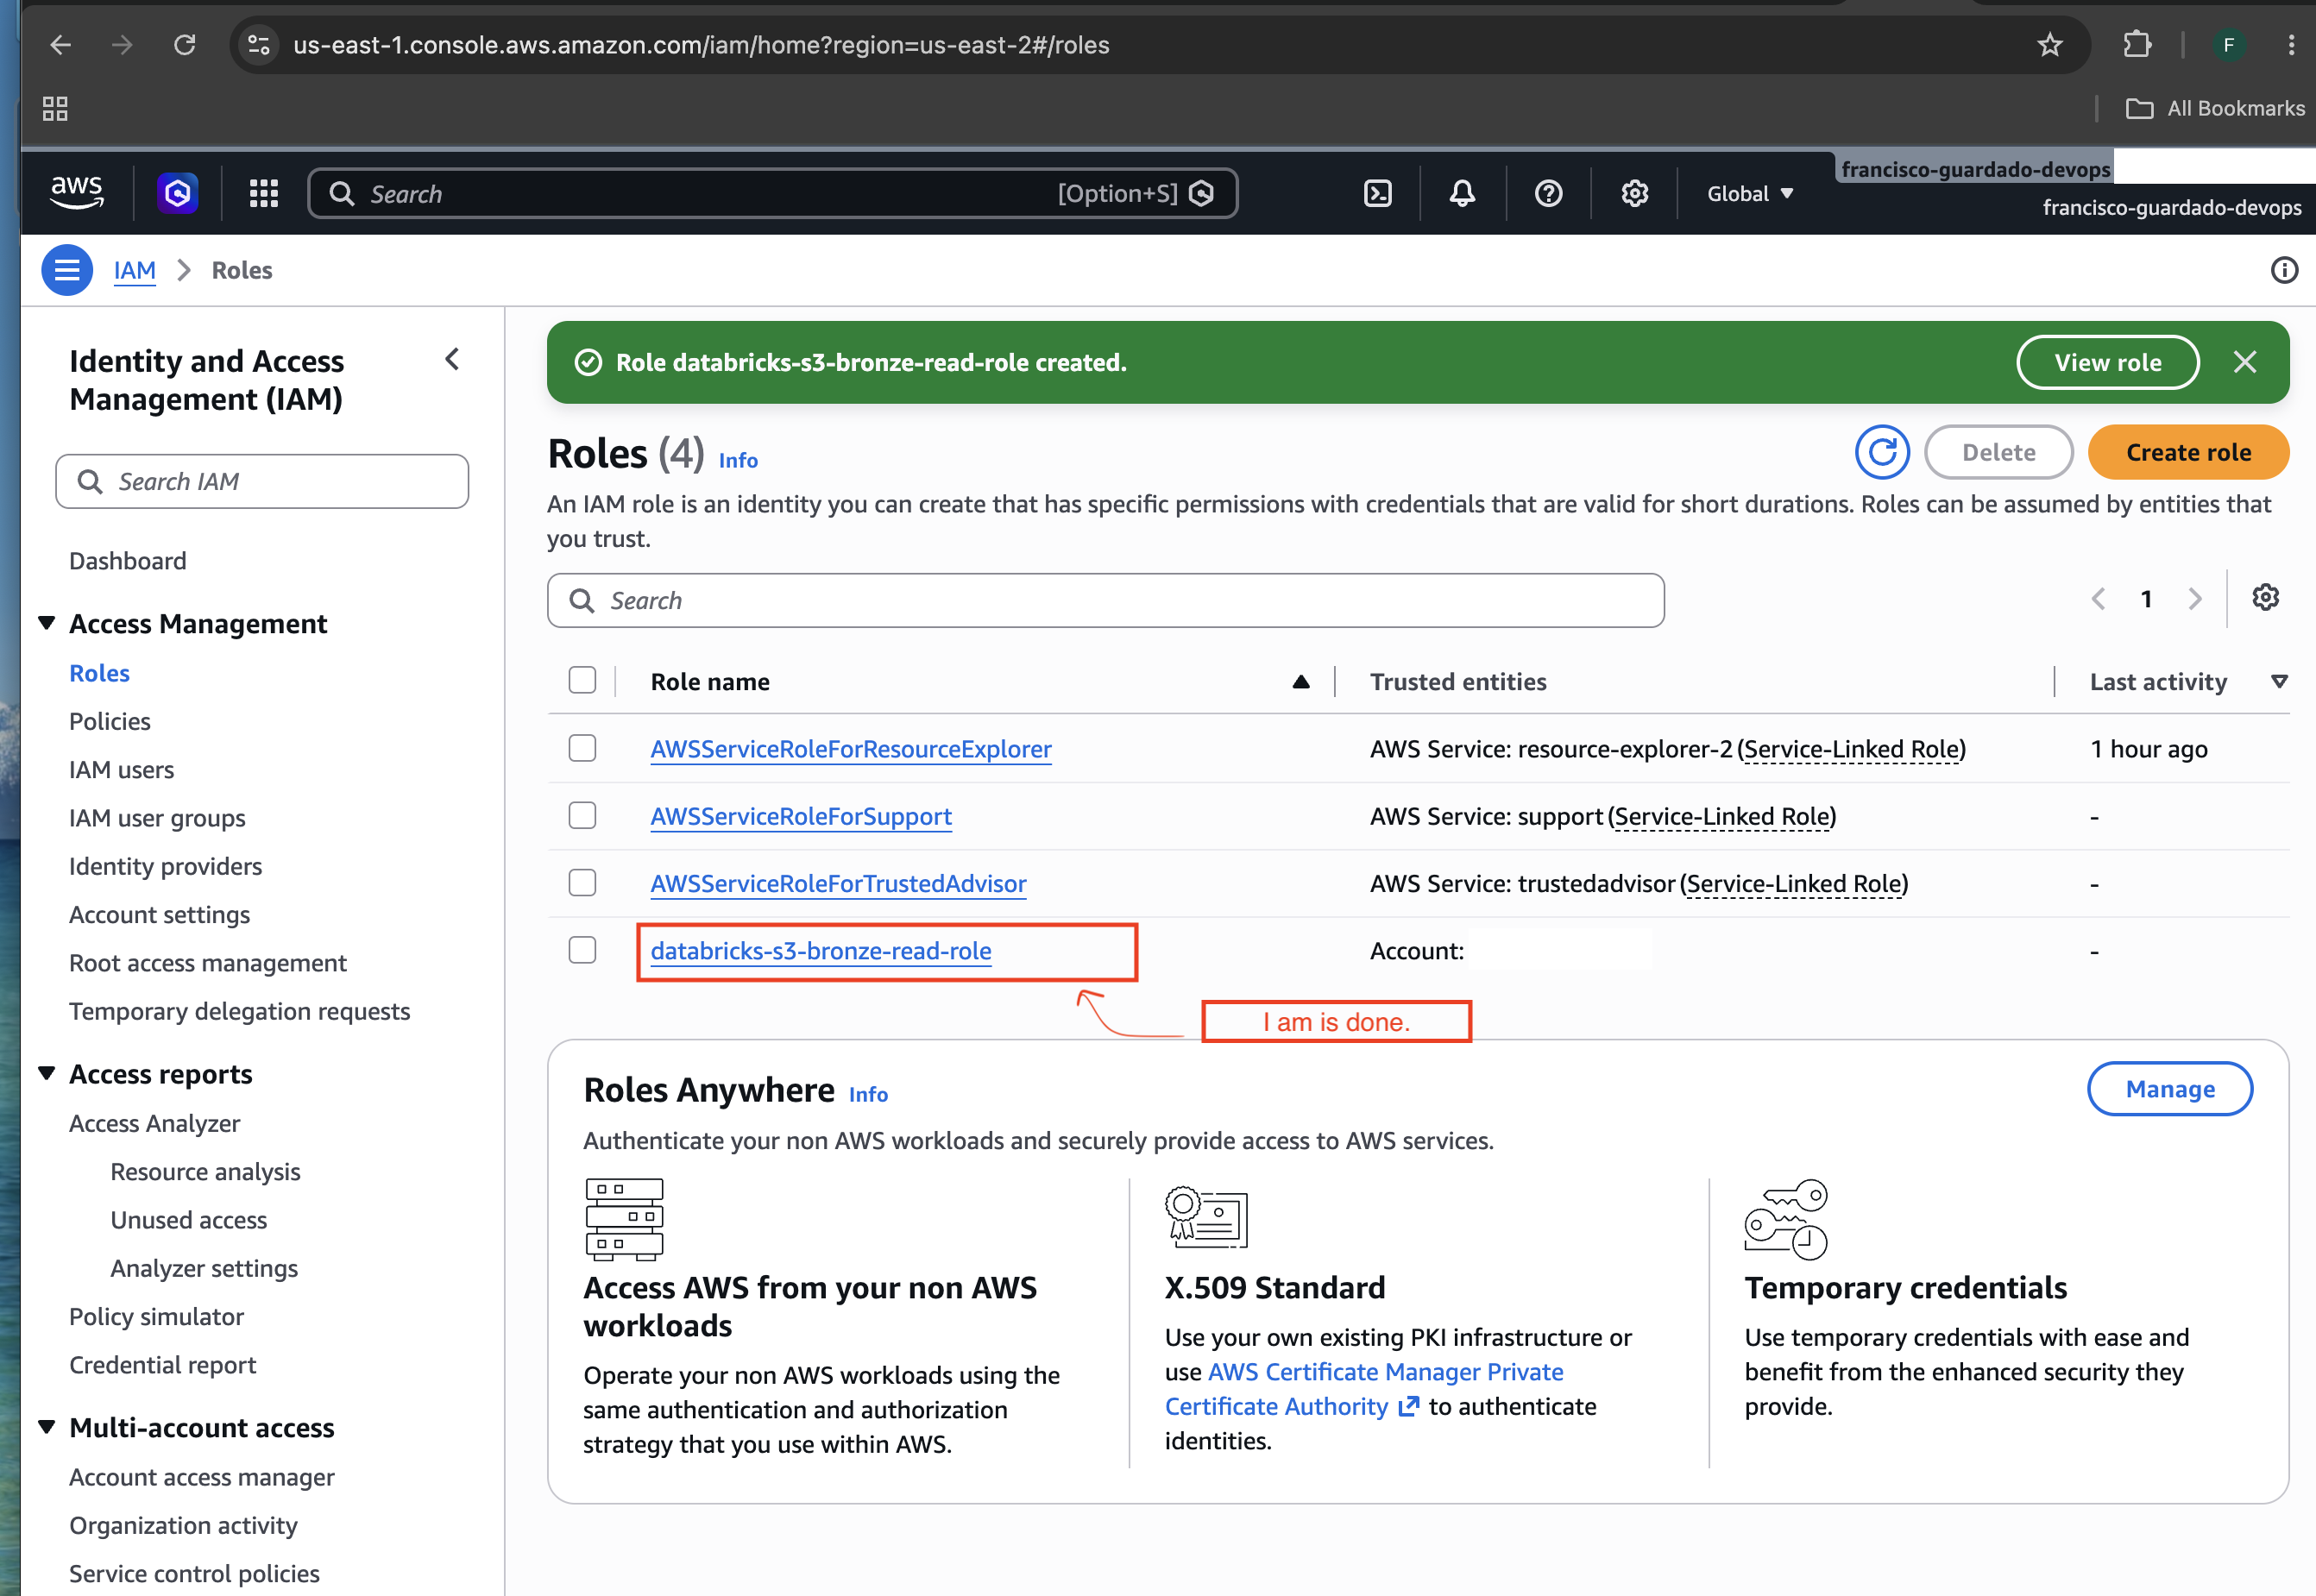Screen dimensions: 2316x1596
Task: Open Identity providers
Action: 166,866
